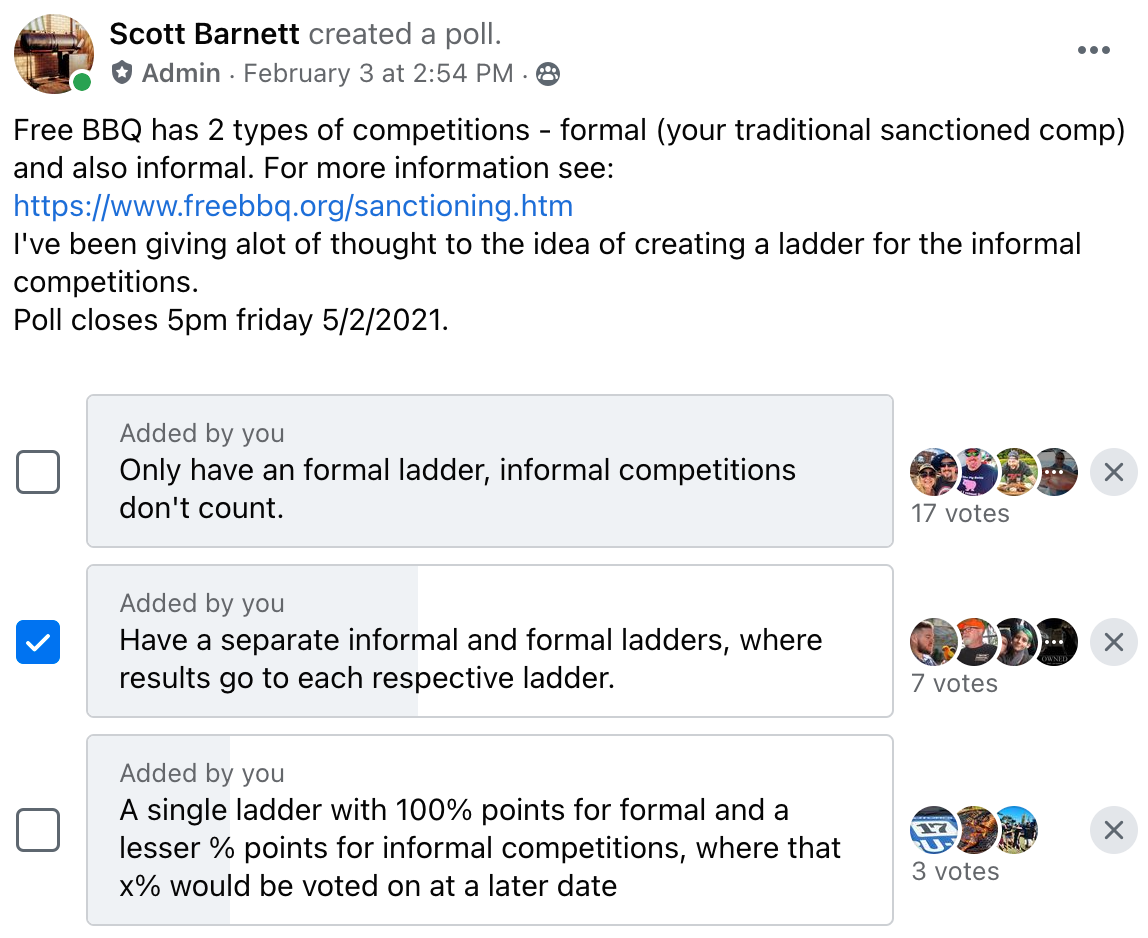Click more-voters avatar on the 17 votes option
The image size is (1148, 938).
[x=1054, y=472]
